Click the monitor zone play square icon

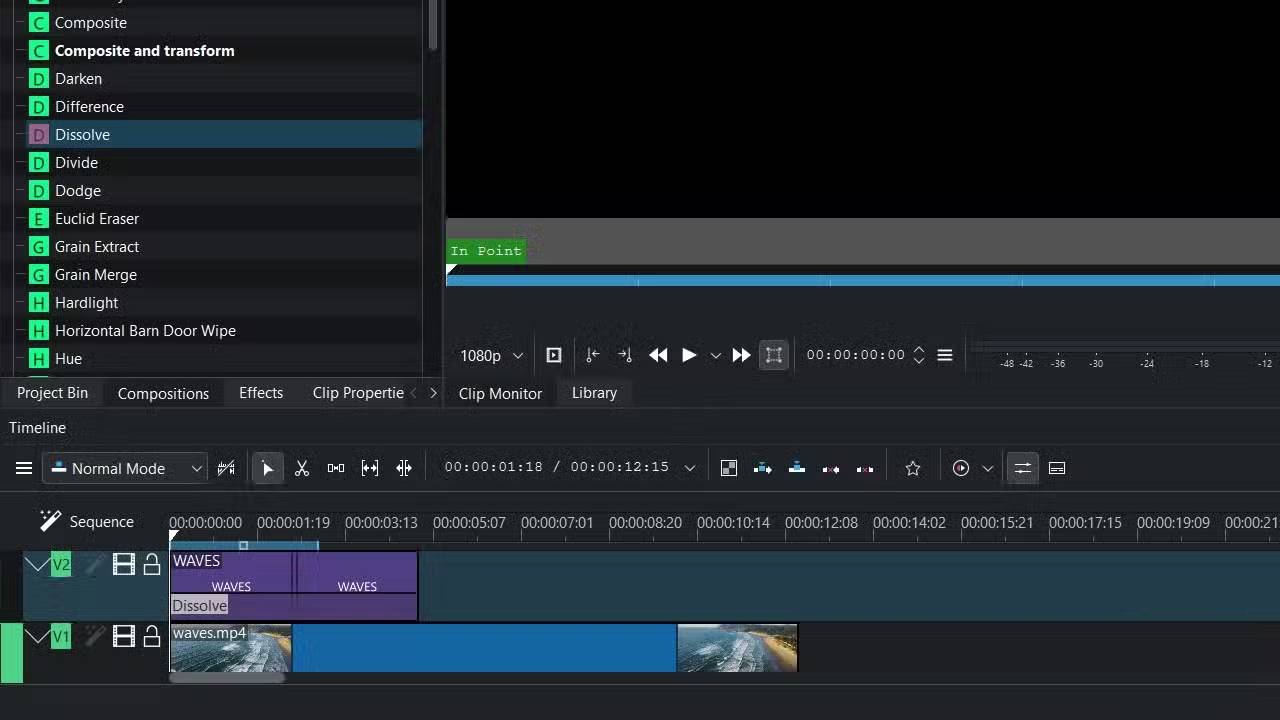click(554, 355)
